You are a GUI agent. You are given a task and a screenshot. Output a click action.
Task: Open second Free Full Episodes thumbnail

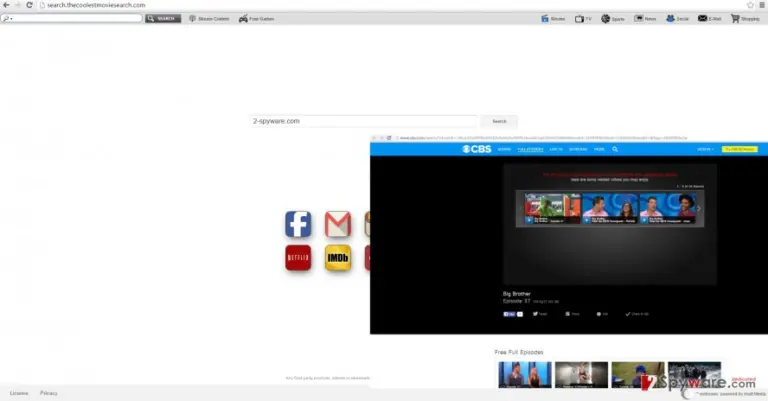(x=581, y=375)
